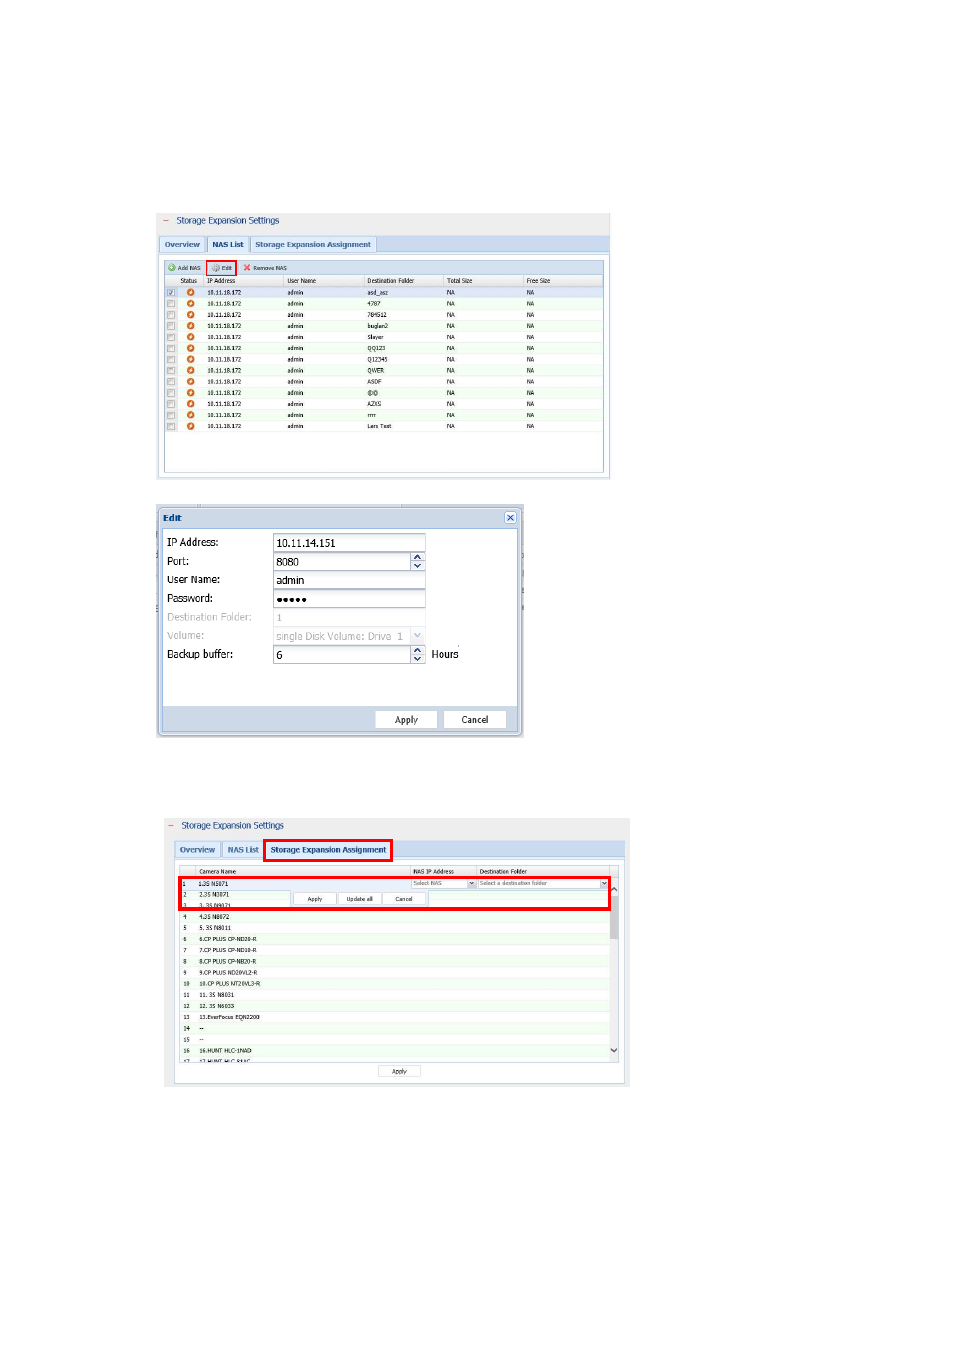Check the checkbox for the Lars Test row
This screenshot has width=954, height=1350.
171,426
